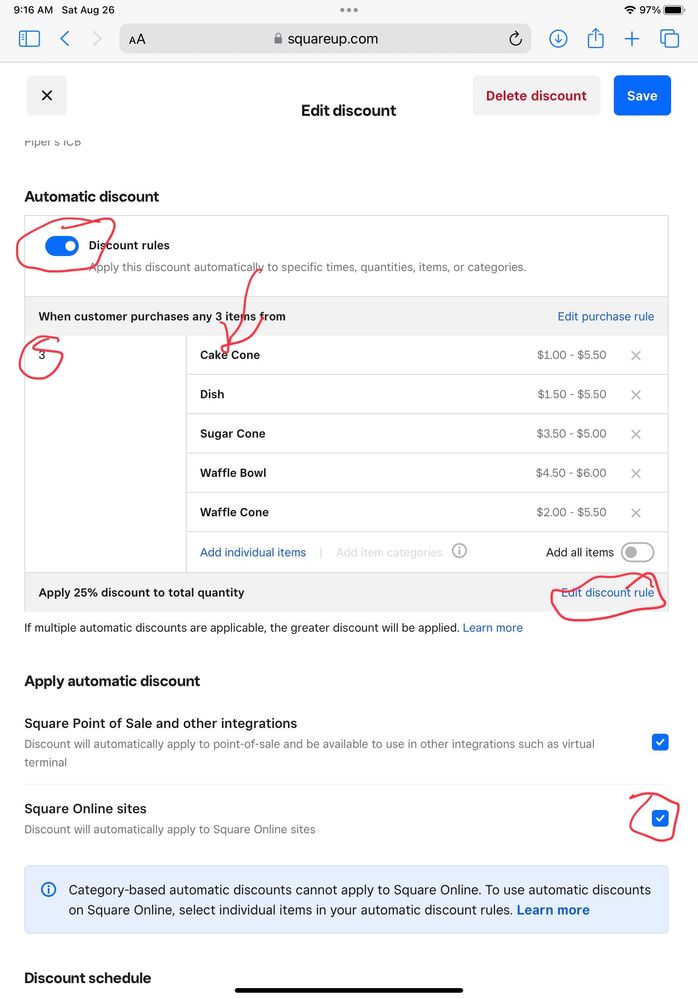Save the discount changes
The width and height of the screenshot is (698, 999).
pos(641,96)
